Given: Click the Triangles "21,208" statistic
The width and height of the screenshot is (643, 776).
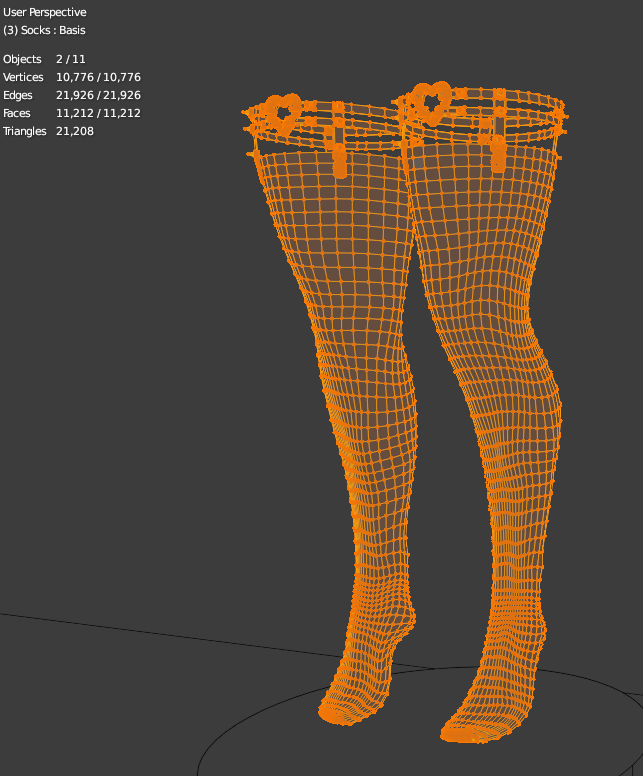Looking at the screenshot, I should (75, 131).
